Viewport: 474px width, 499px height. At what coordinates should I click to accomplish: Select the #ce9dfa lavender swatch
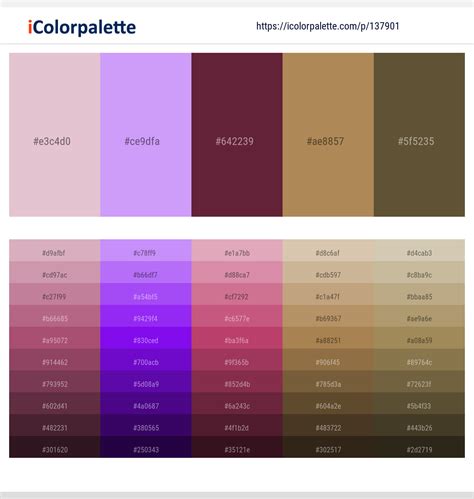[x=146, y=135]
